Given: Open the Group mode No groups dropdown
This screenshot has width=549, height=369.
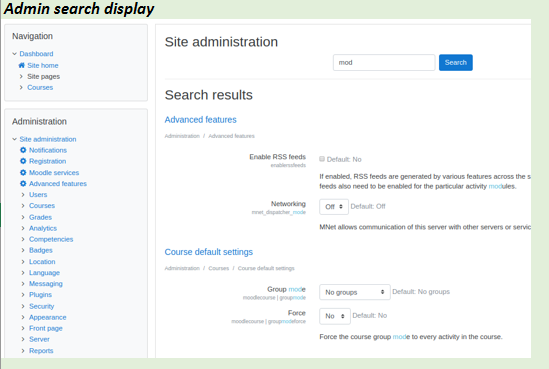Looking at the screenshot, I should click(x=355, y=292).
